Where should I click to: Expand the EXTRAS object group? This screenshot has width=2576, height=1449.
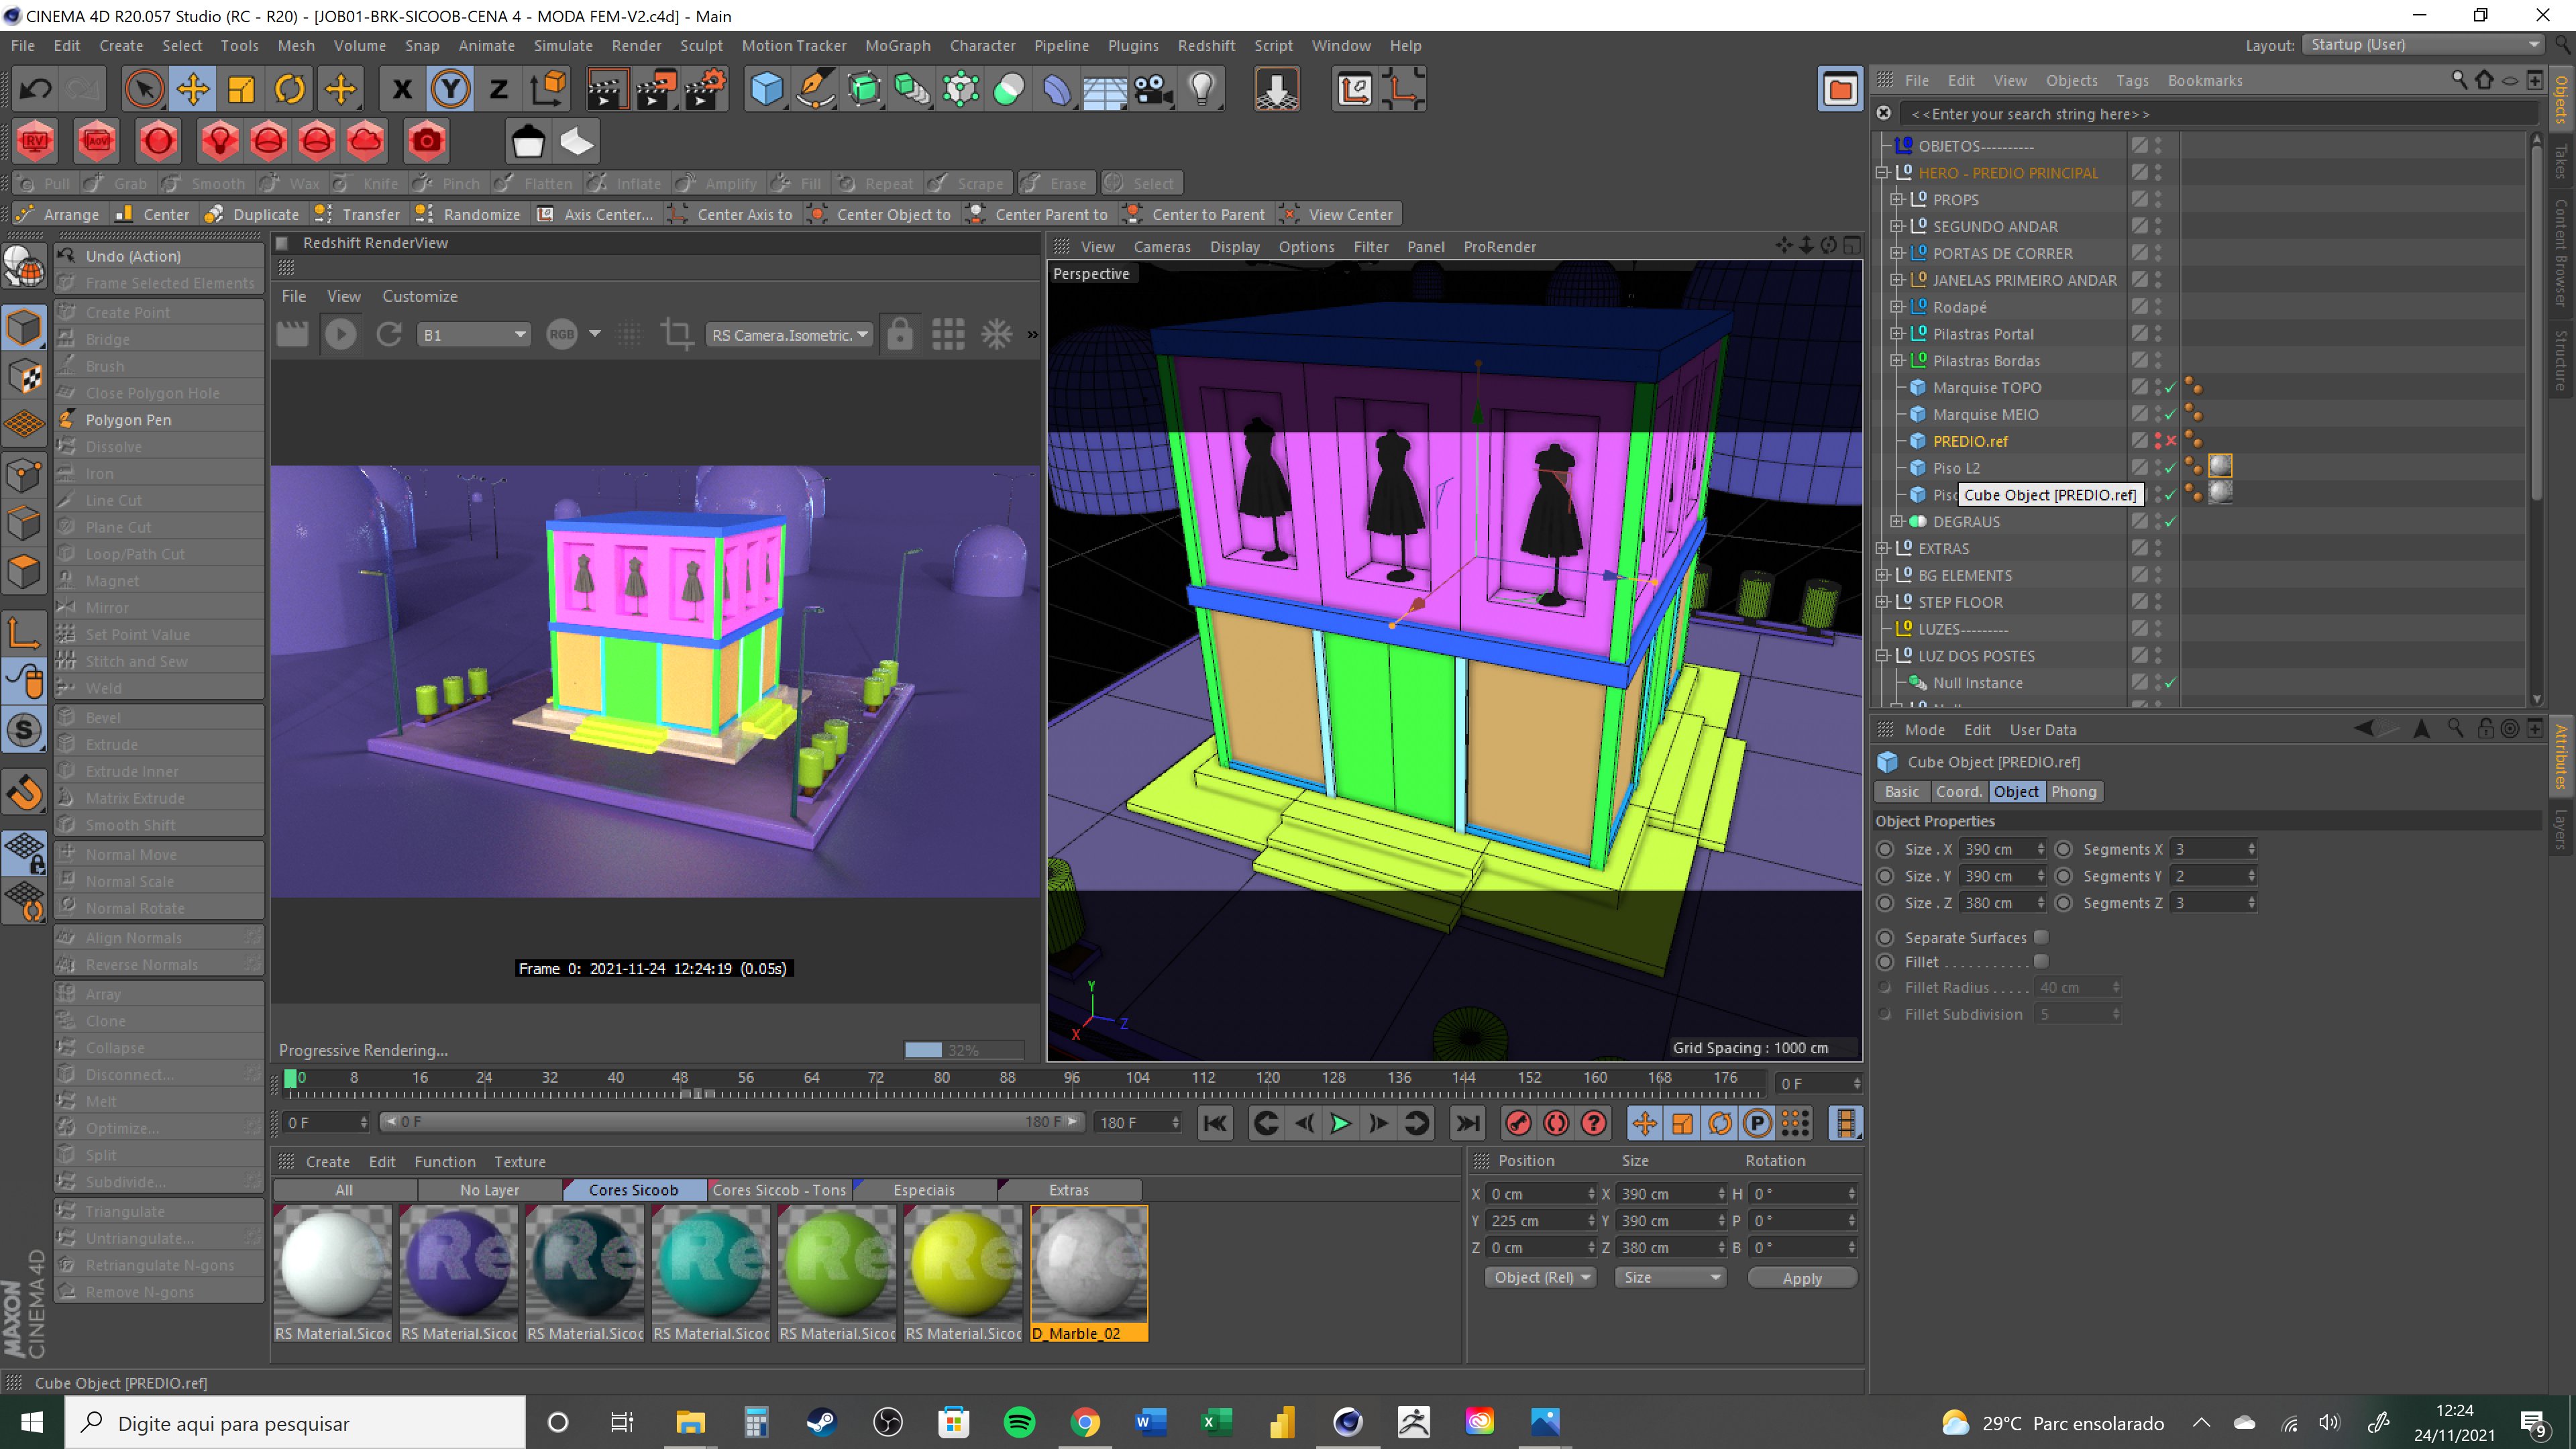pos(1882,549)
